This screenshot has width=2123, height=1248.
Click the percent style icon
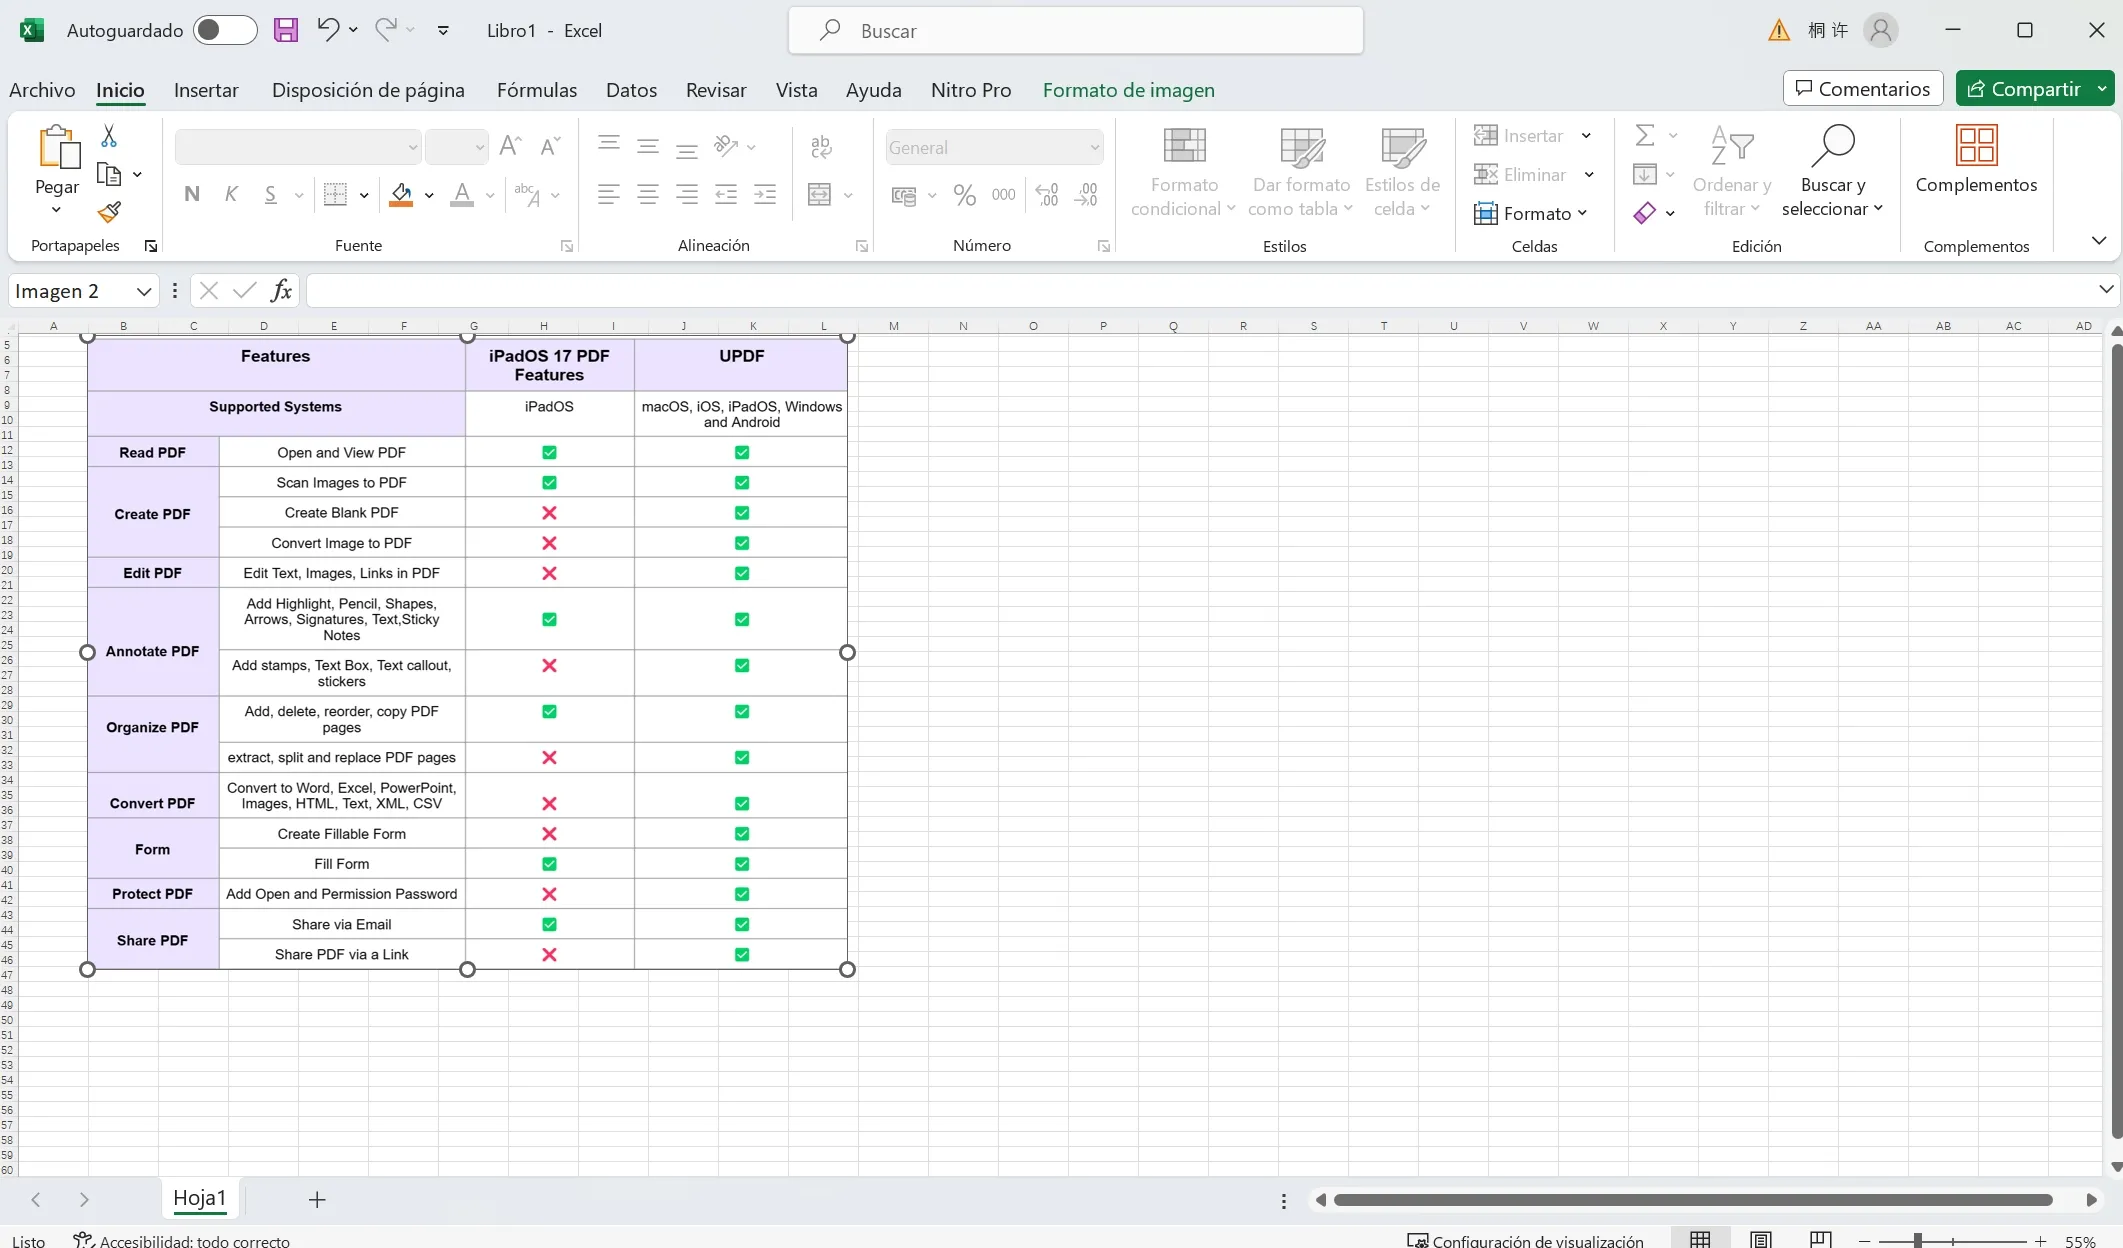(965, 194)
